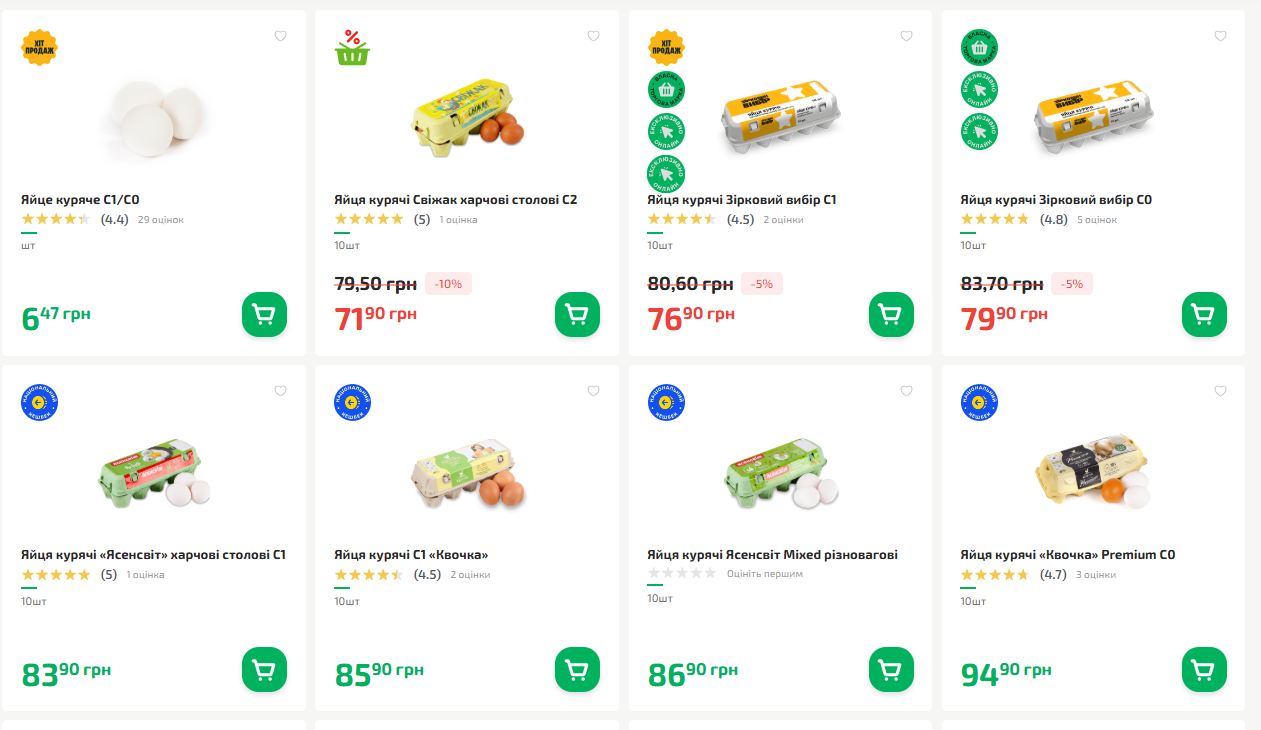Open Яйця курячі «Квочка» Premium С0 link
Image resolution: width=1261 pixels, height=730 pixels.
(1067, 555)
